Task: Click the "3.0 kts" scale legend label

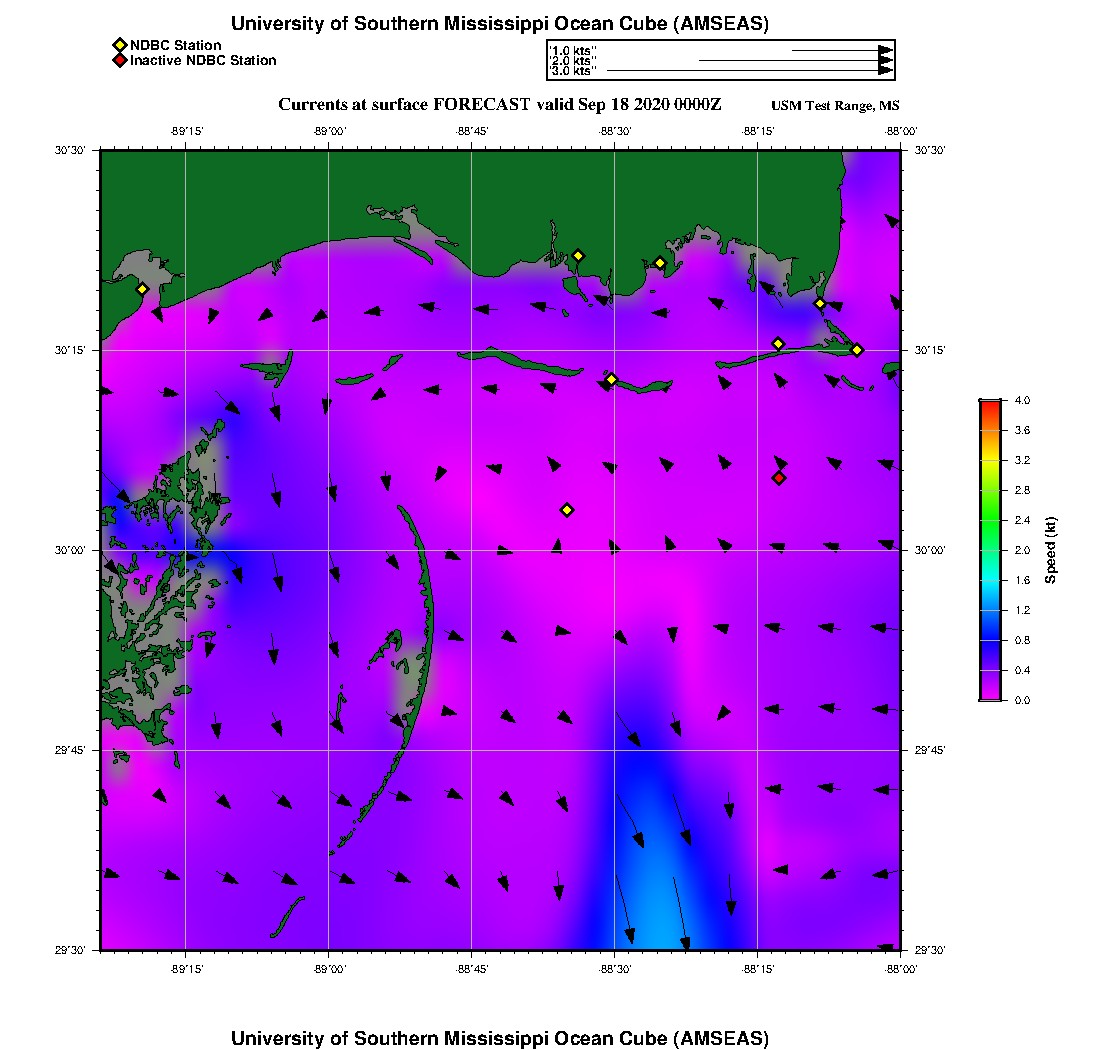Action: coord(573,71)
